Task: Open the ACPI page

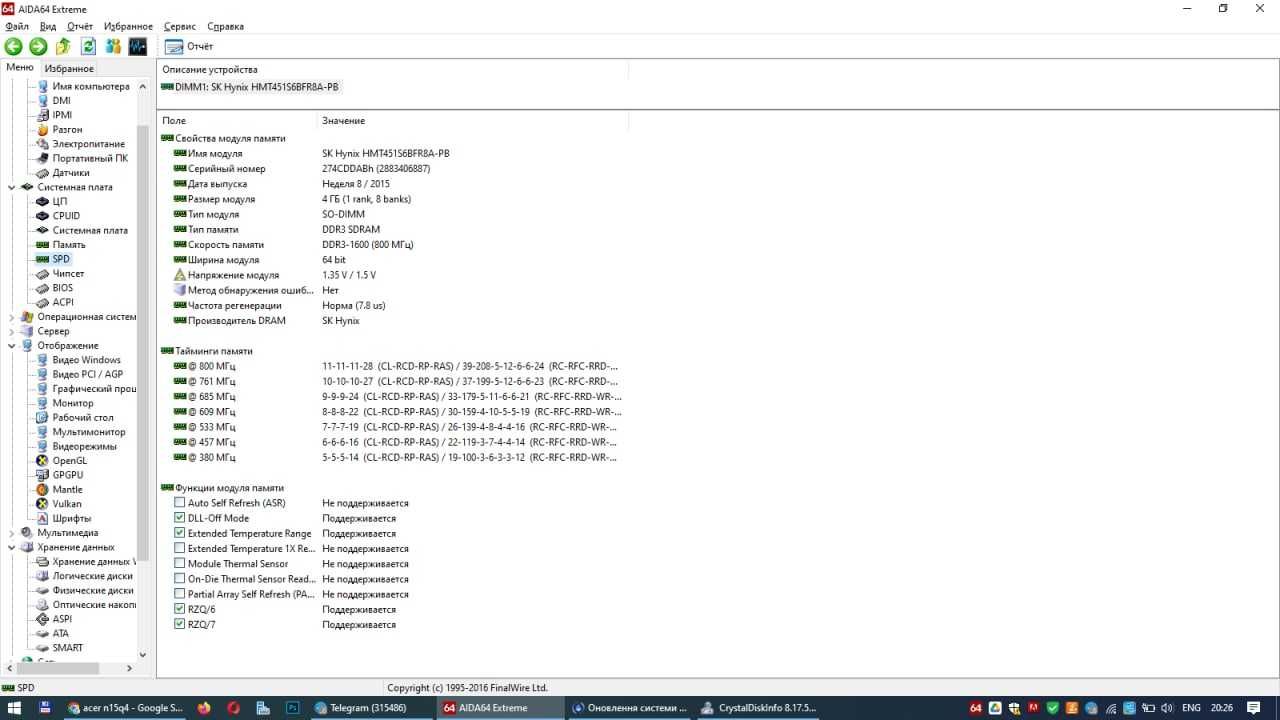Action: pyautogui.click(x=63, y=302)
